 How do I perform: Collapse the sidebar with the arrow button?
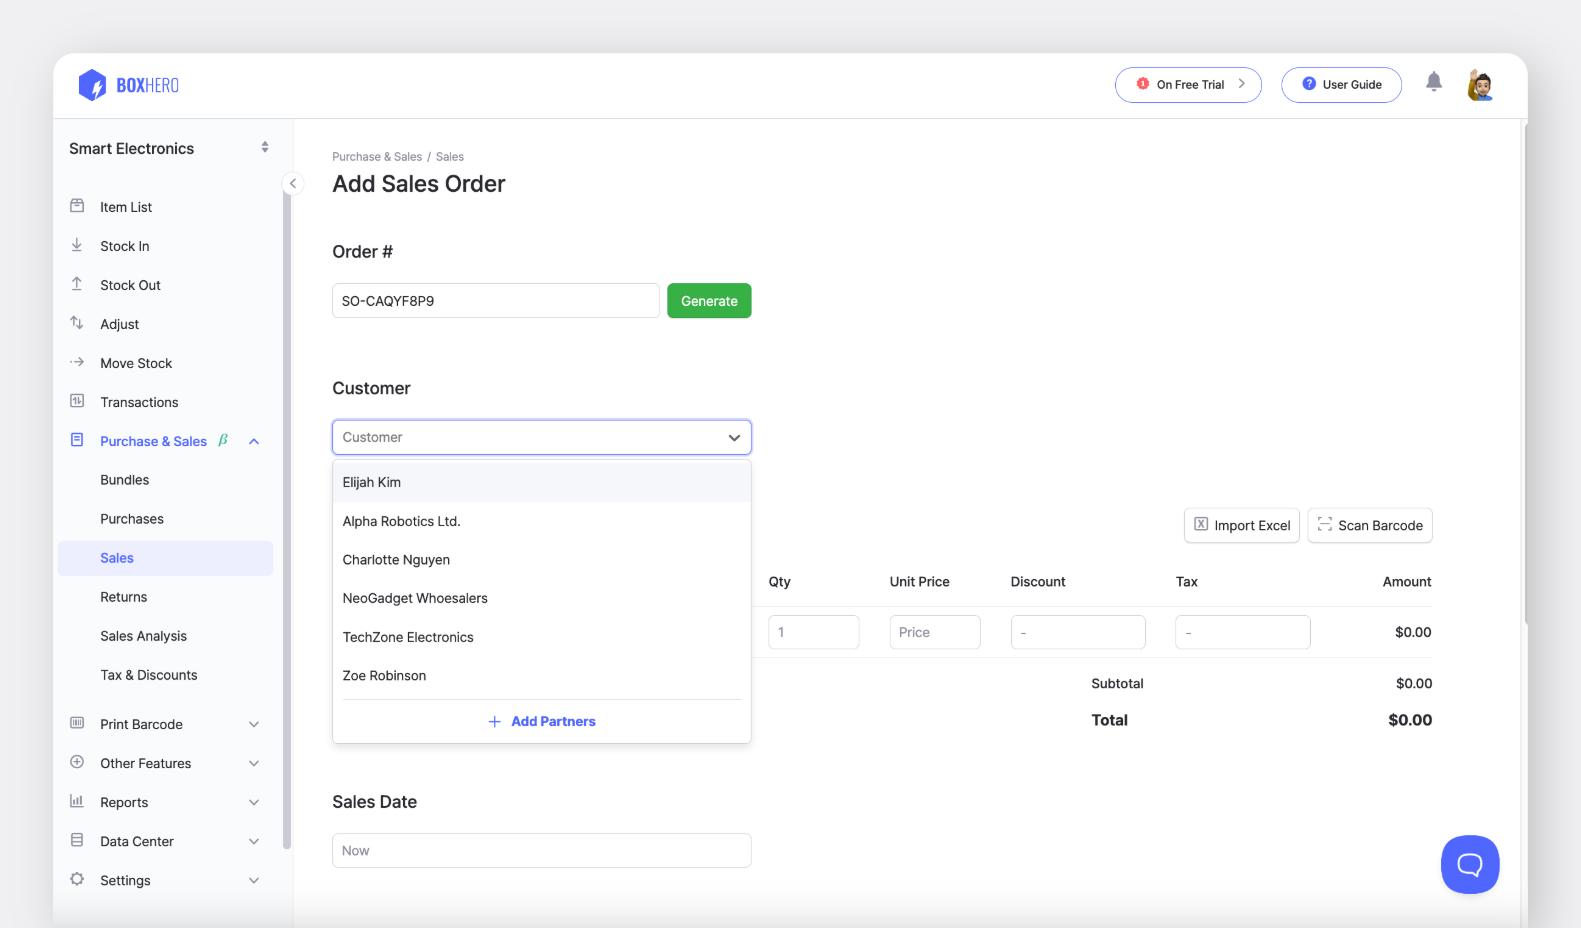click(x=293, y=183)
